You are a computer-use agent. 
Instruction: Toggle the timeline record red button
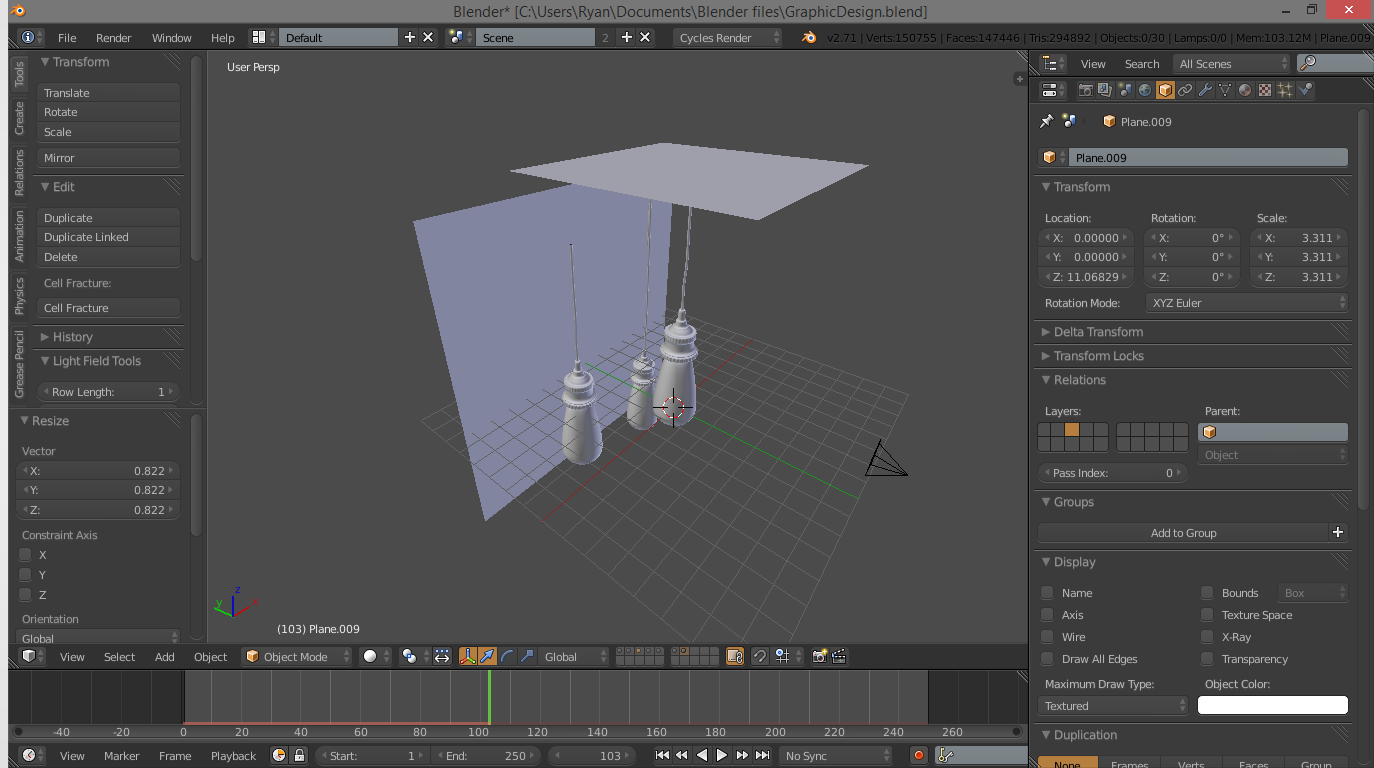[919, 755]
